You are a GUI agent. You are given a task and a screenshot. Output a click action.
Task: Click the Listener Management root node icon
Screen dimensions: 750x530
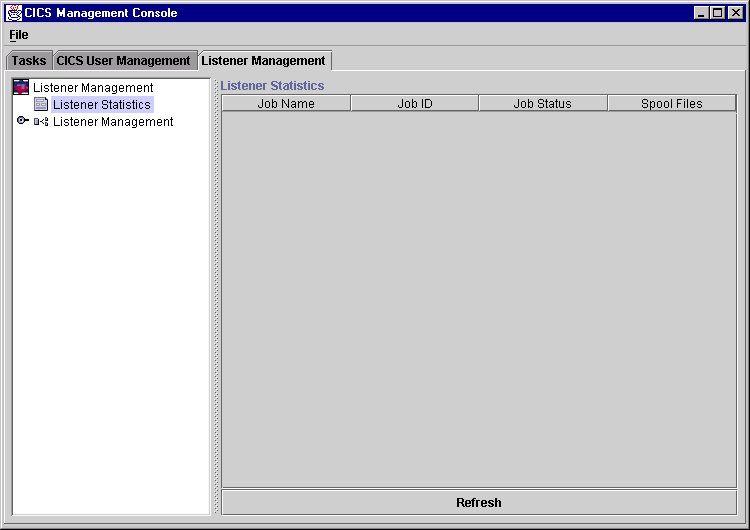pyautogui.click(x=21, y=87)
